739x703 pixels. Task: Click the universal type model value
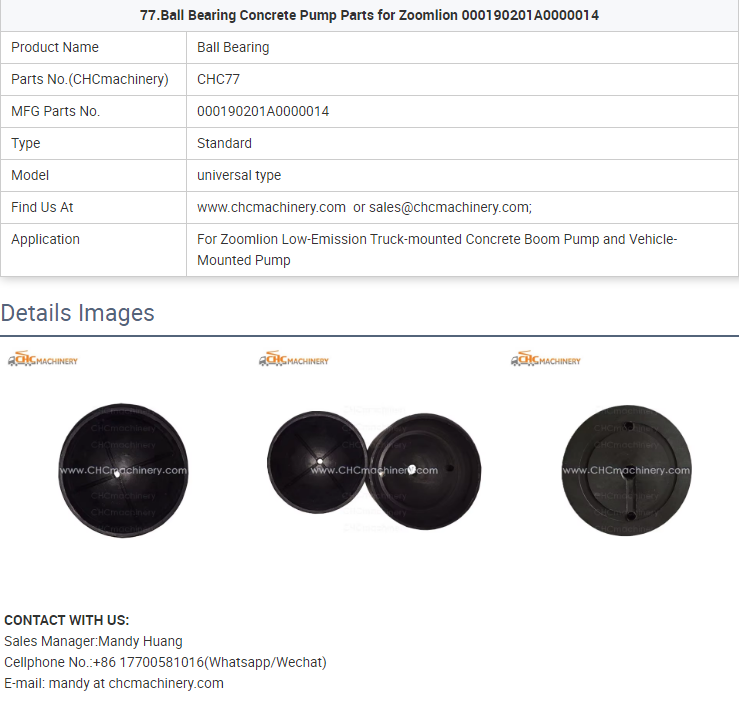[x=239, y=175]
